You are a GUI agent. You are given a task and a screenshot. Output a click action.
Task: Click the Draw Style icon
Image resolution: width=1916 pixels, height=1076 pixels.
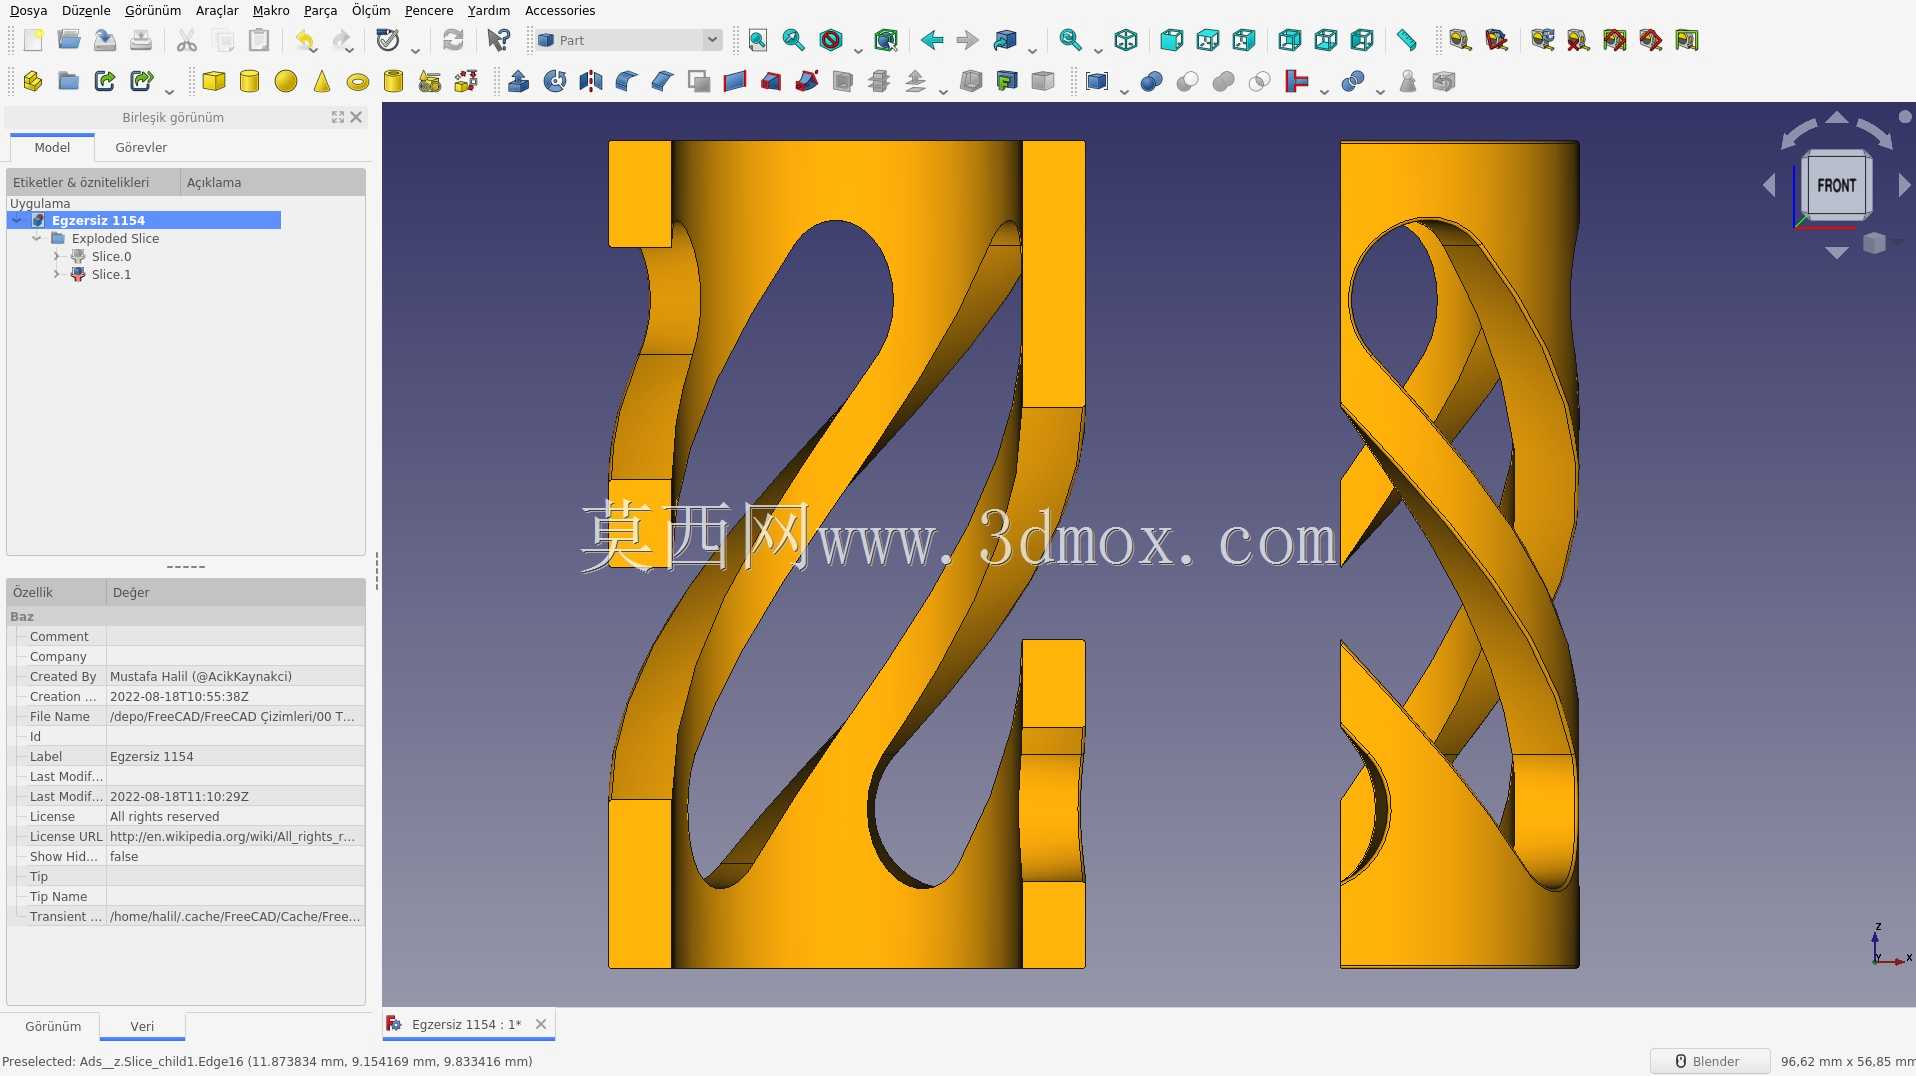pyautogui.click(x=830, y=40)
